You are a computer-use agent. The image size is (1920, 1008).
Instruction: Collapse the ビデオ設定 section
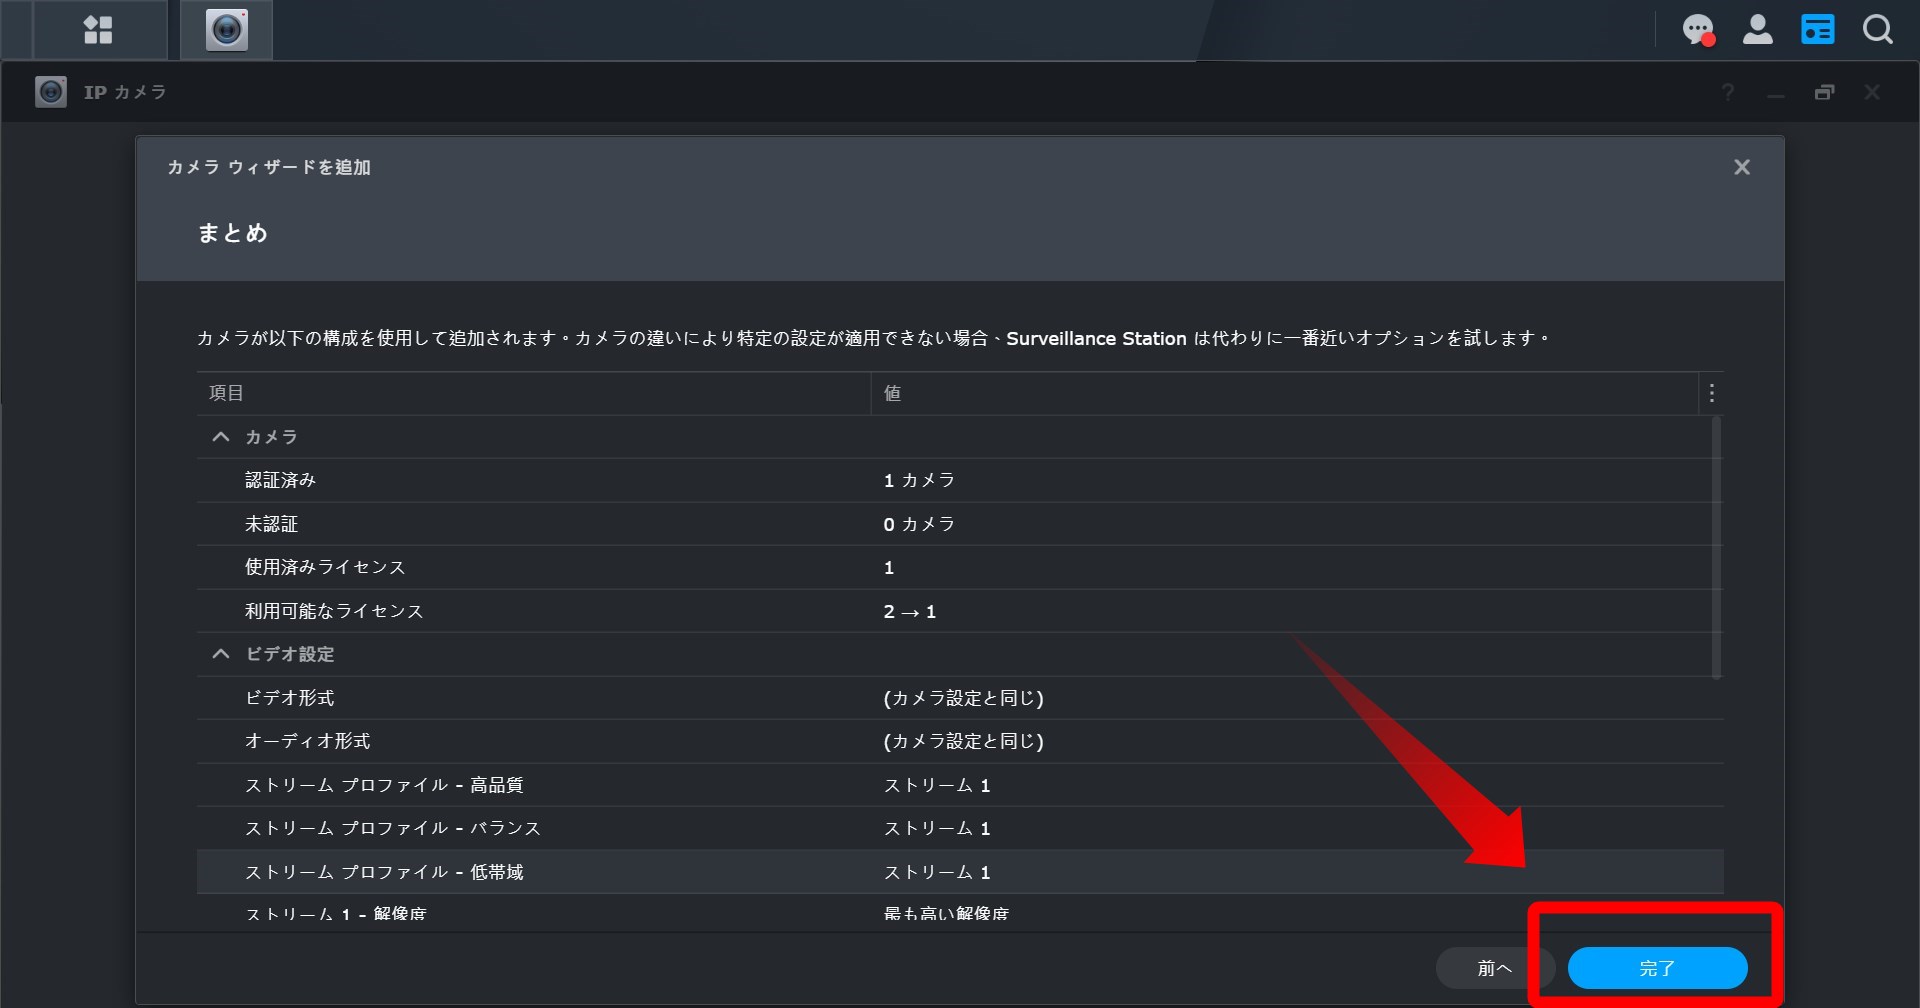[x=220, y=653]
